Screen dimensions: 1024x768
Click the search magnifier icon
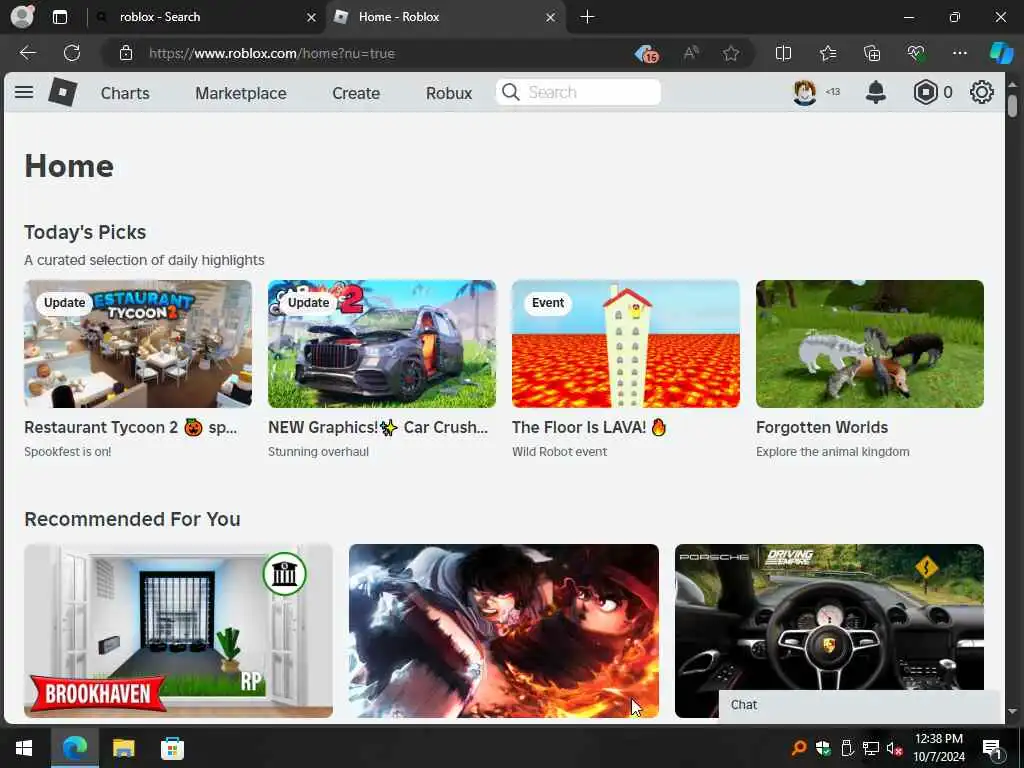pos(511,92)
